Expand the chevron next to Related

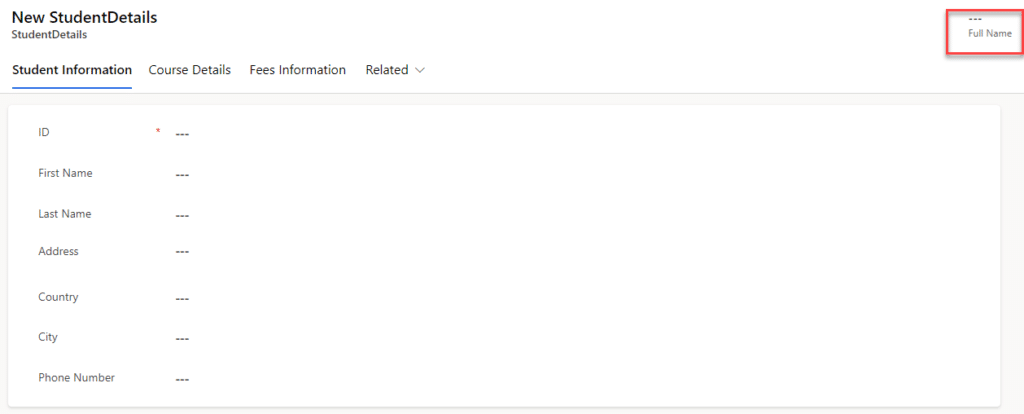click(x=420, y=70)
